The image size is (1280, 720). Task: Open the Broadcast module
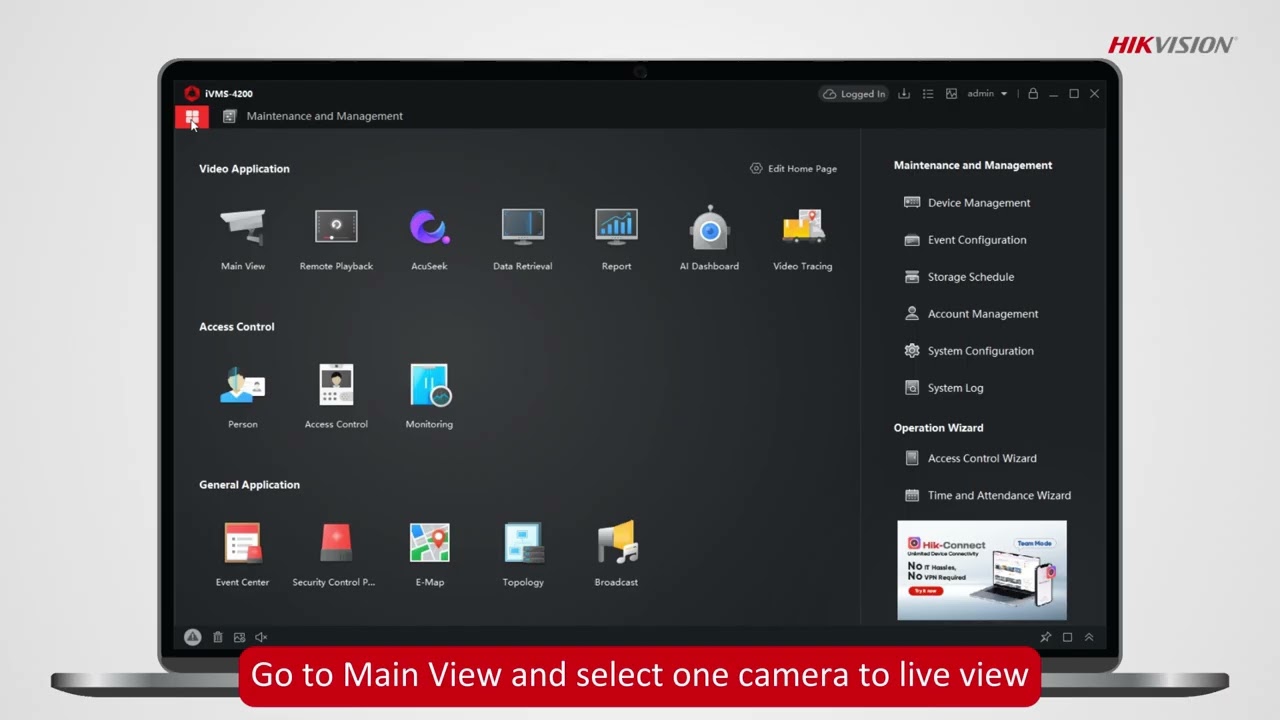pos(616,554)
